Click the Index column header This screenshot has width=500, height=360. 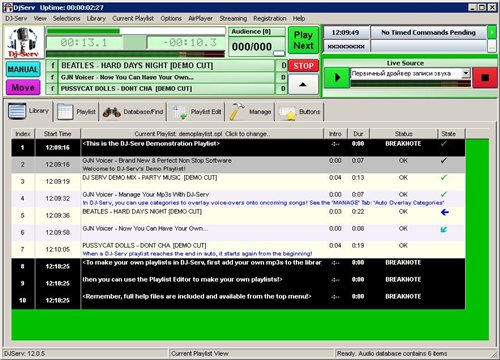point(23,134)
